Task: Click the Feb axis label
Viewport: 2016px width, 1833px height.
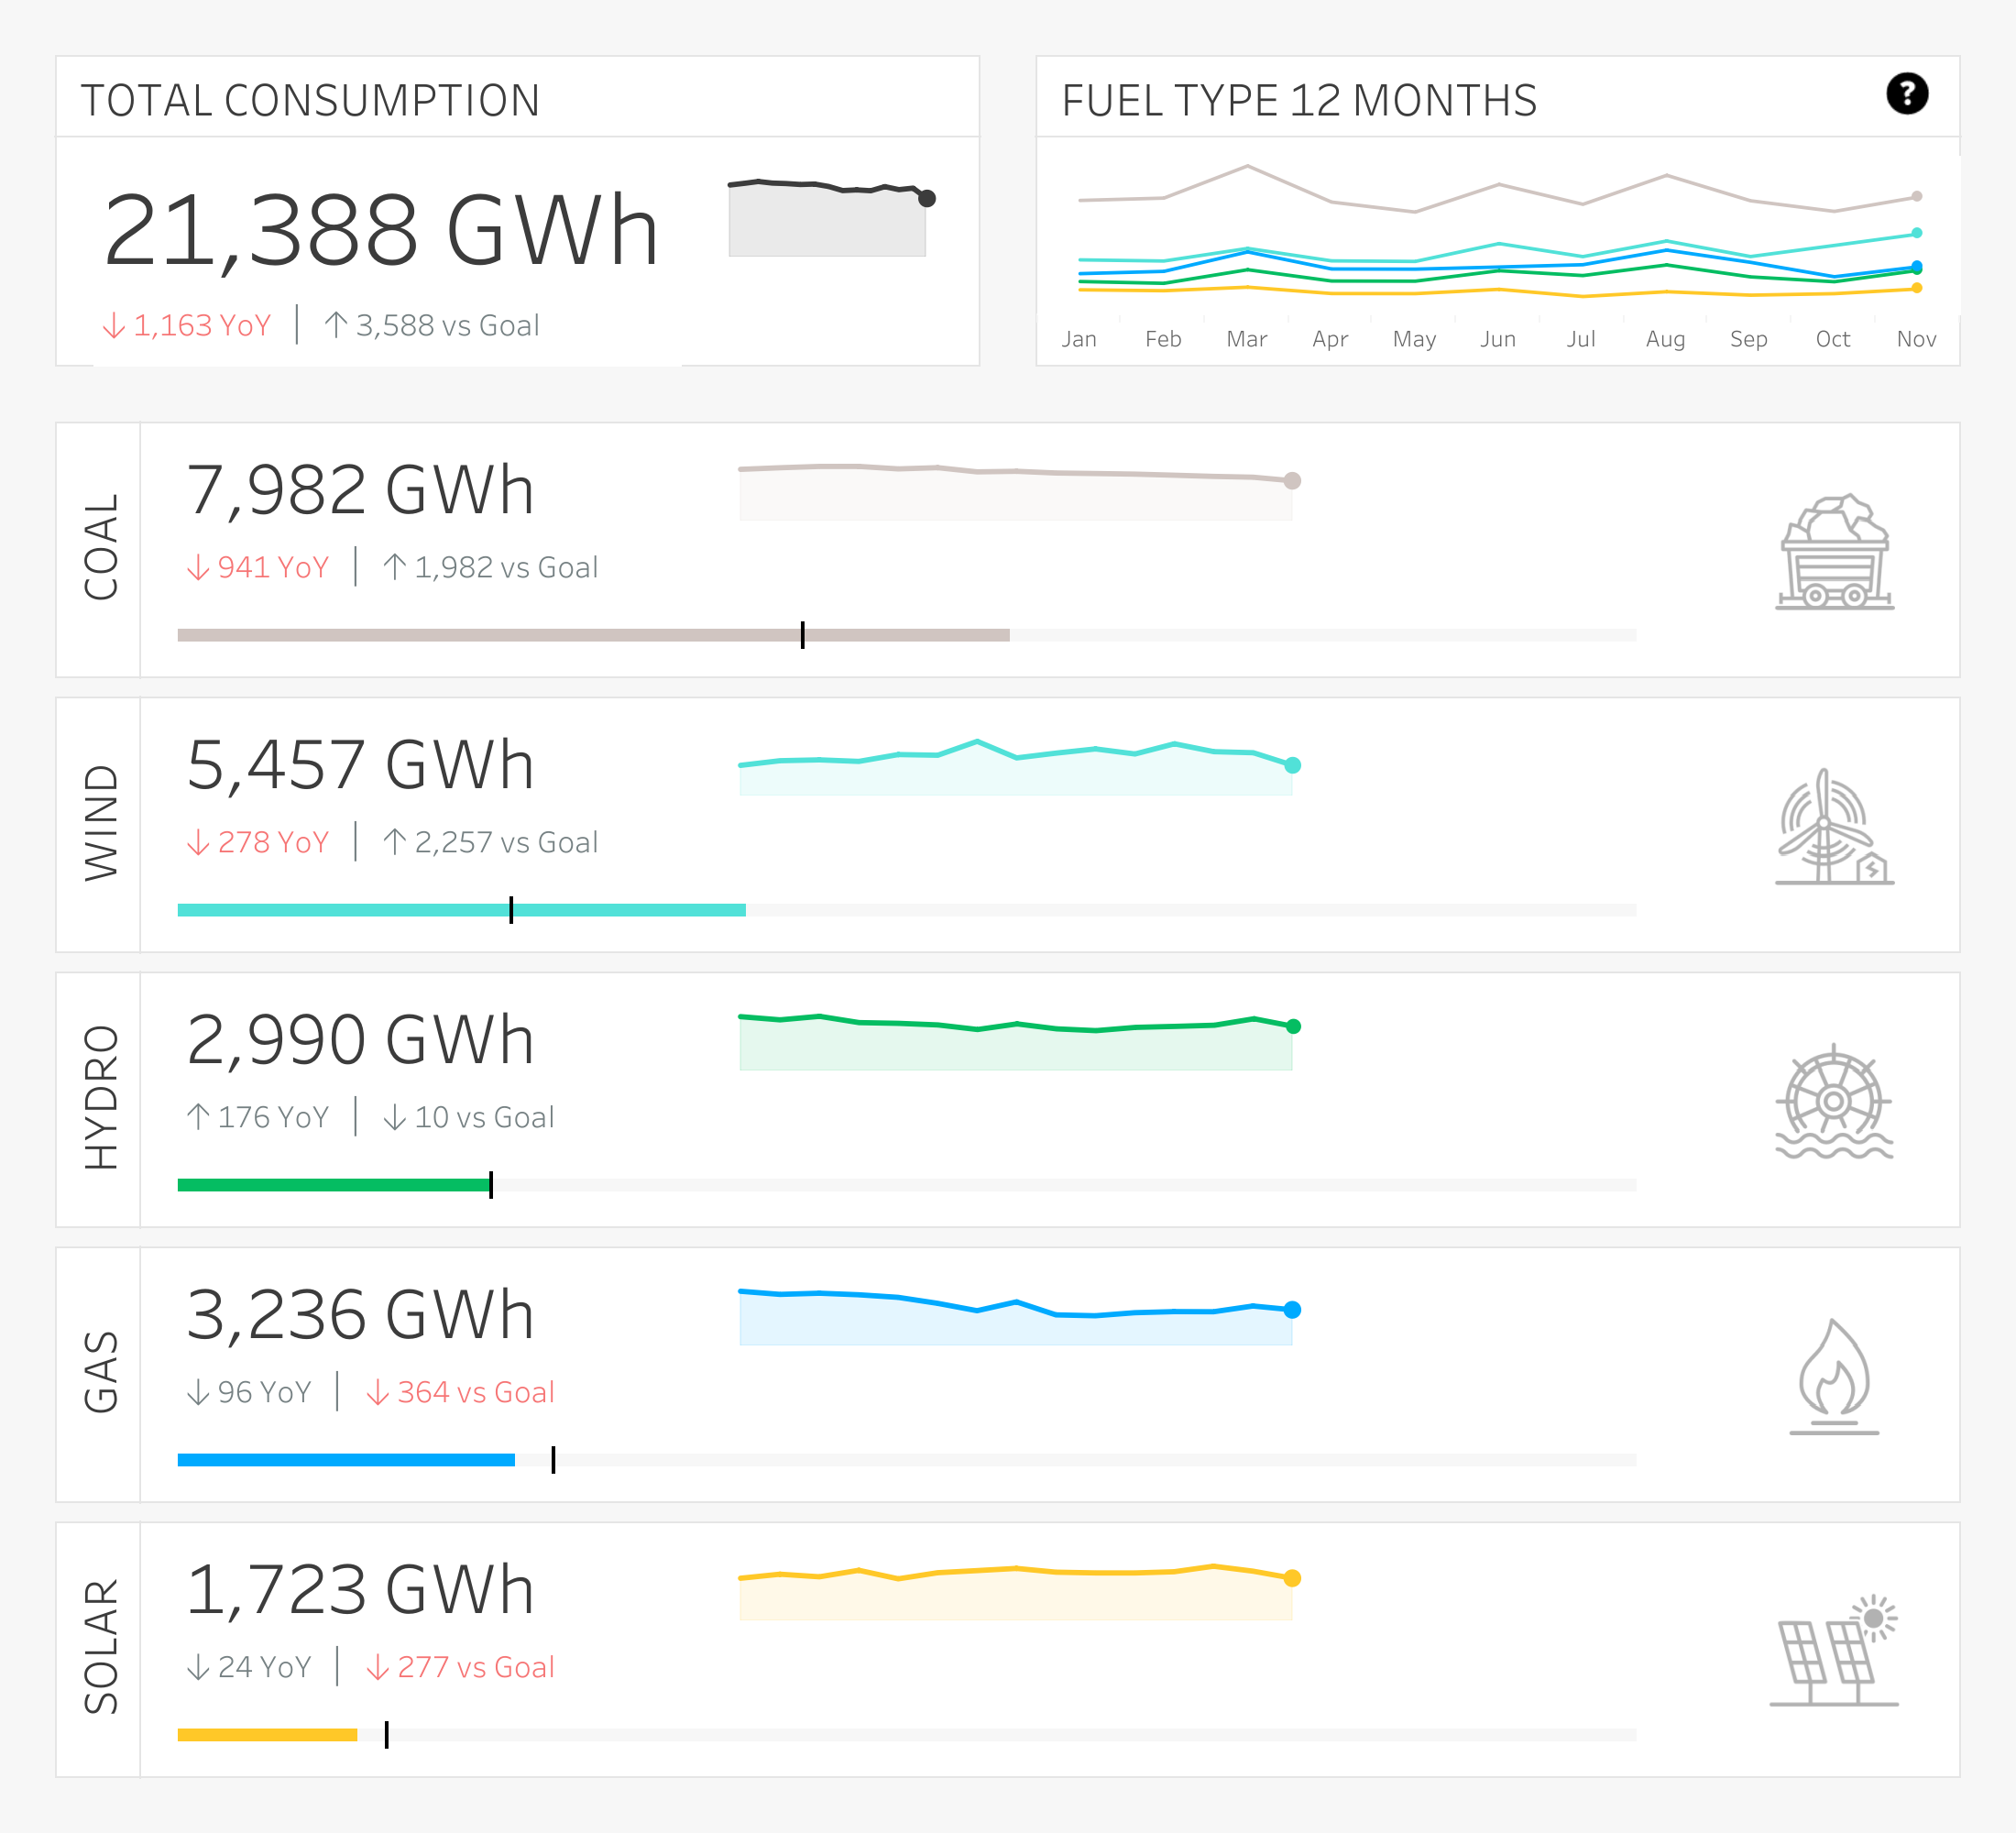Action: [1163, 339]
